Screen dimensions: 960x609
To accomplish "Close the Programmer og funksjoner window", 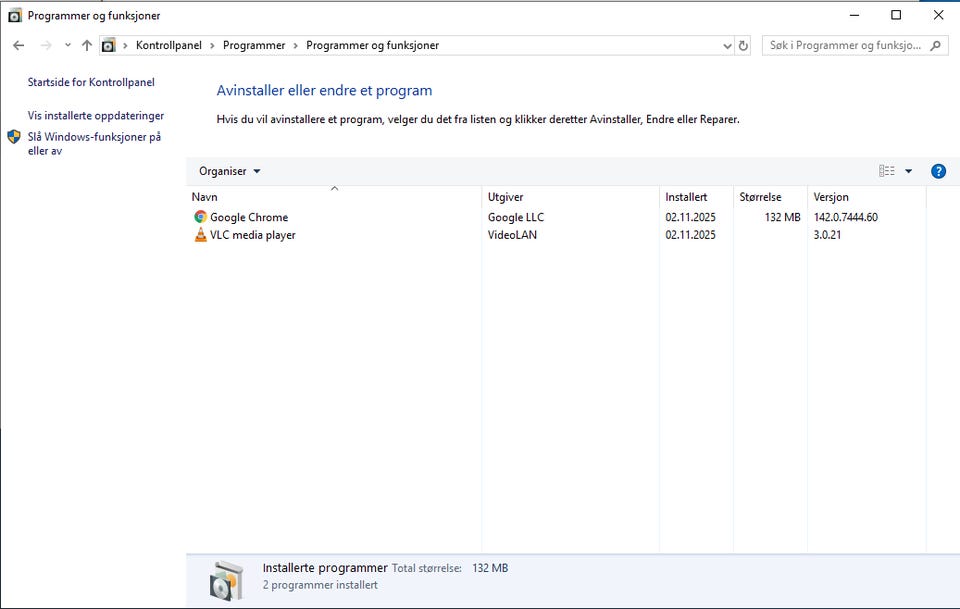I will (x=938, y=15).
